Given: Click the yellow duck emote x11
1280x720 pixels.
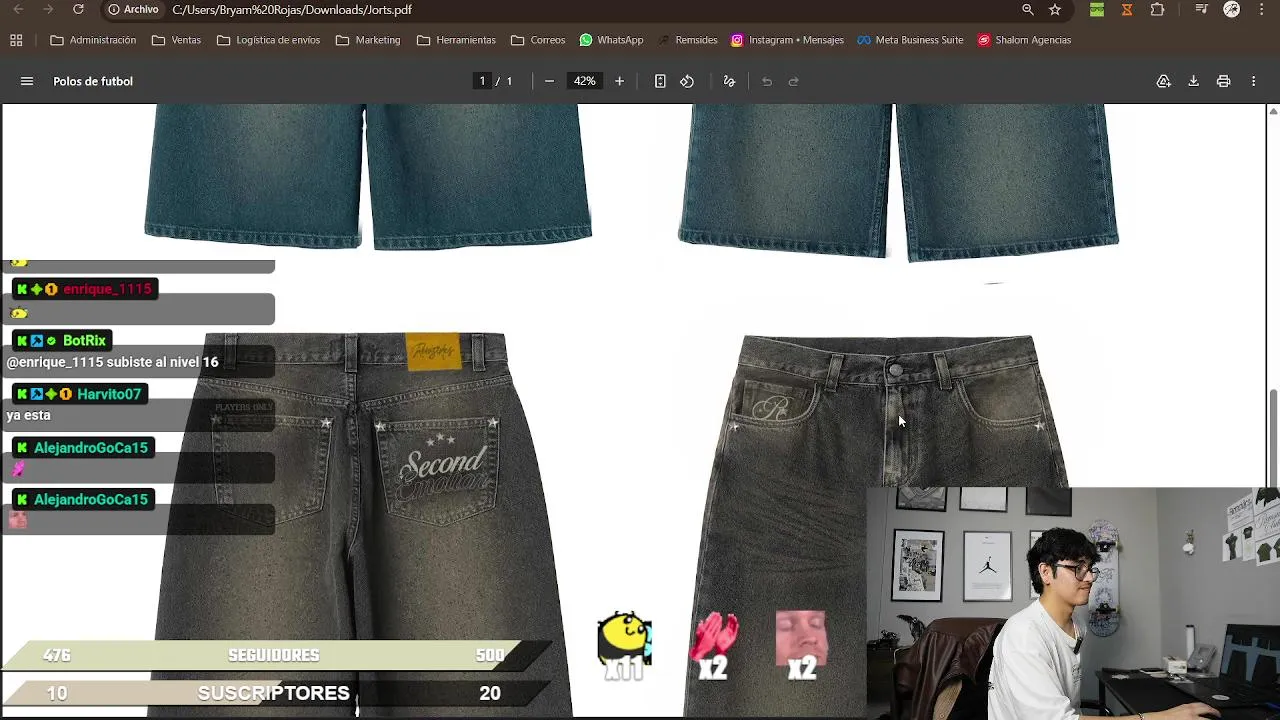Looking at the screenshot, I should [x=624, y=646].
